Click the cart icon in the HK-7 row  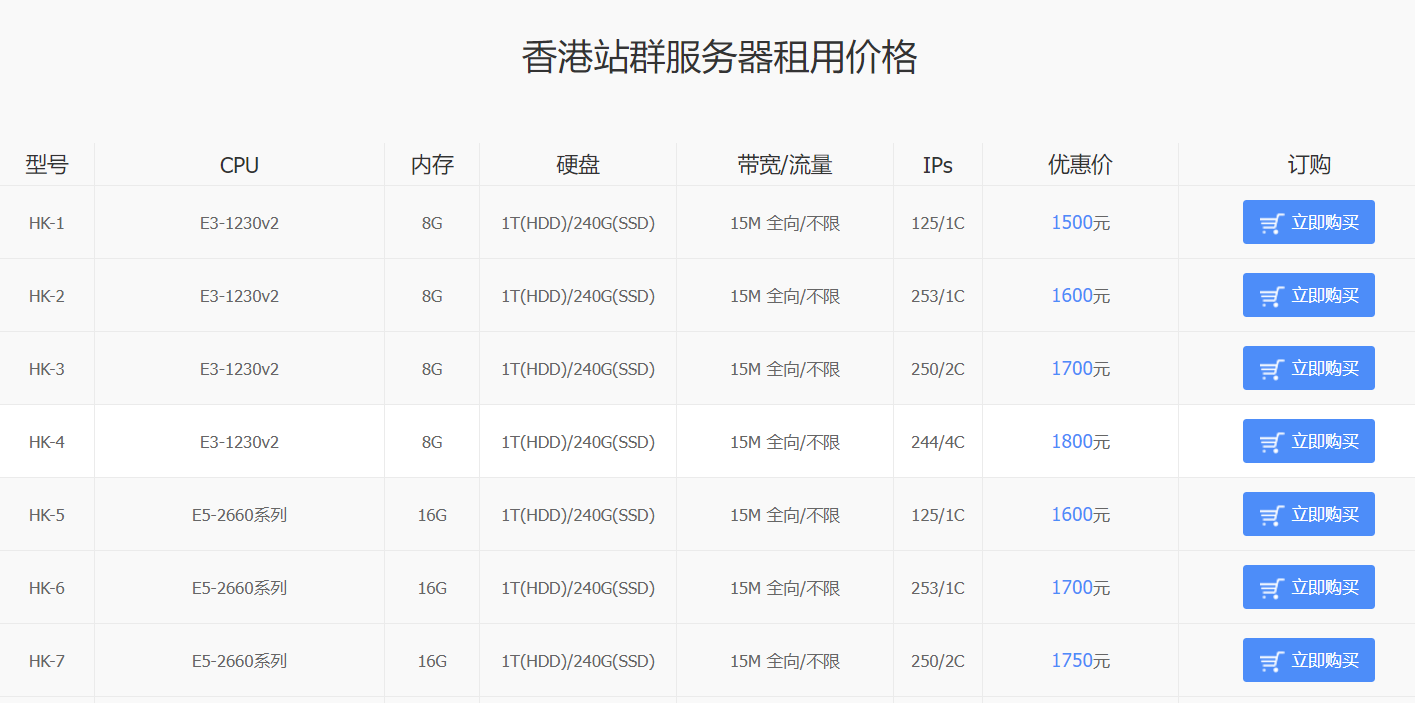click(1271, 660)
